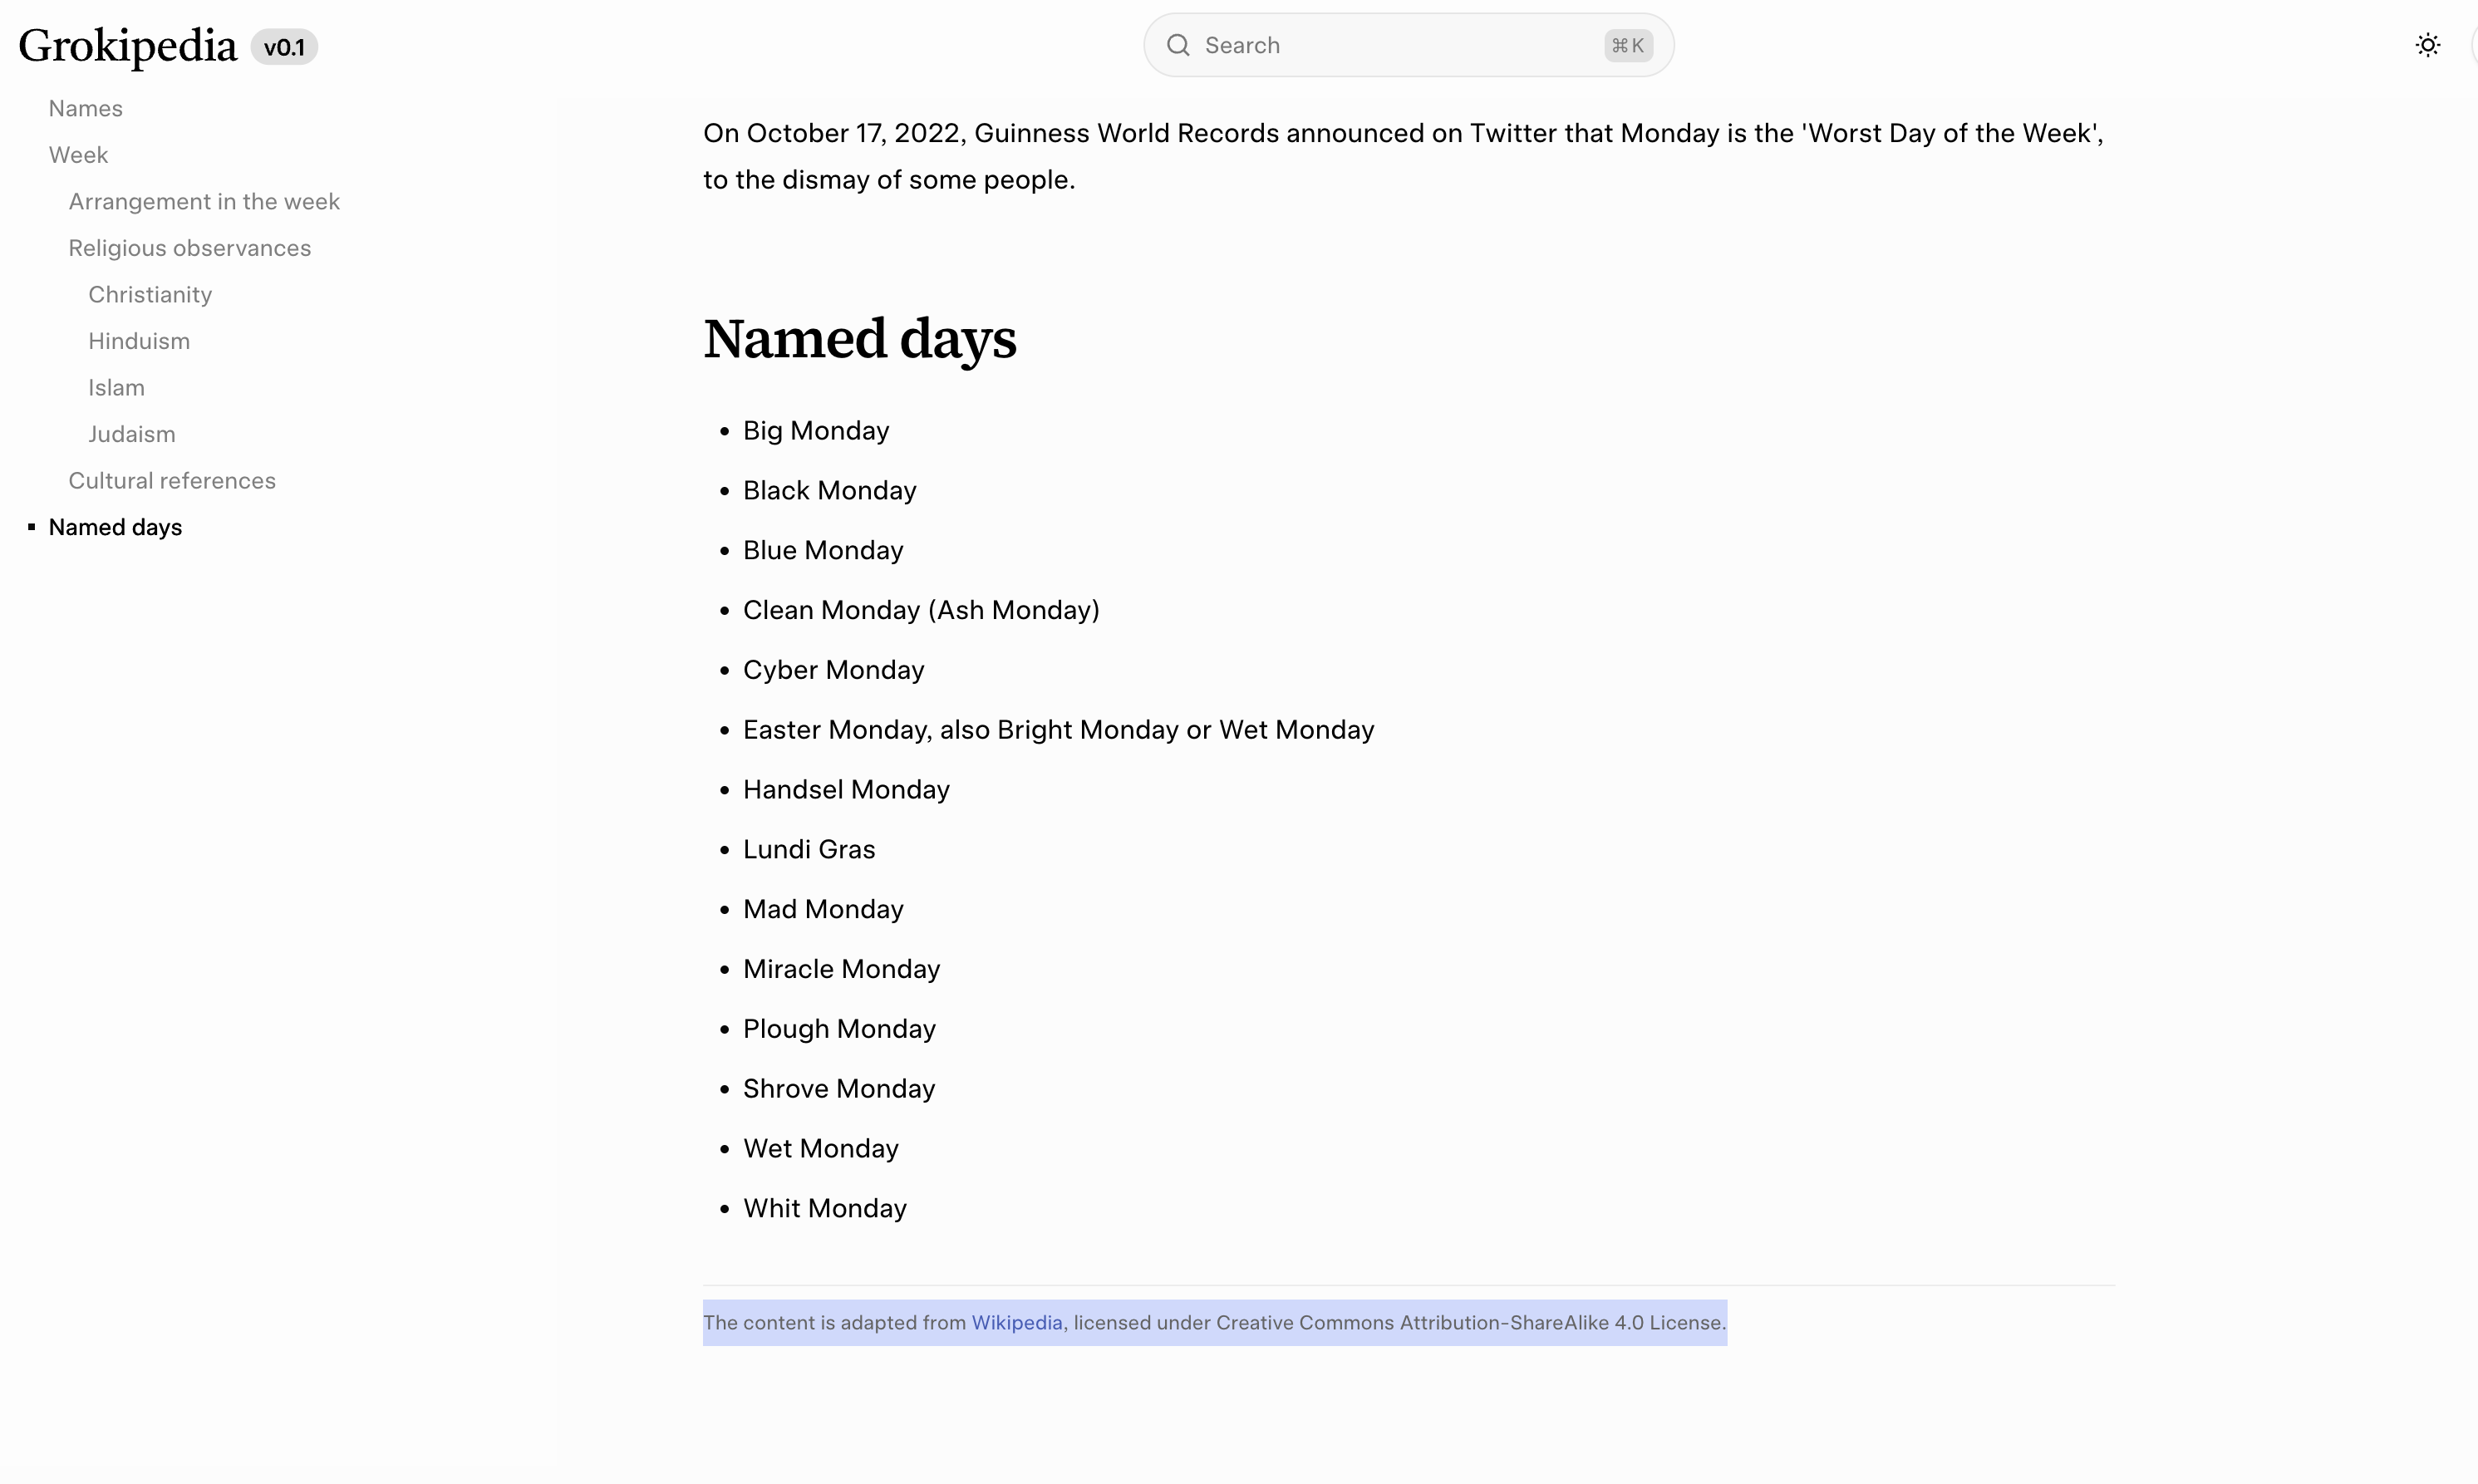Navigate to Hinduism subsection
Image resolution: width=2478 pixels, height=1484 pixels.
[x=139, y=341]
